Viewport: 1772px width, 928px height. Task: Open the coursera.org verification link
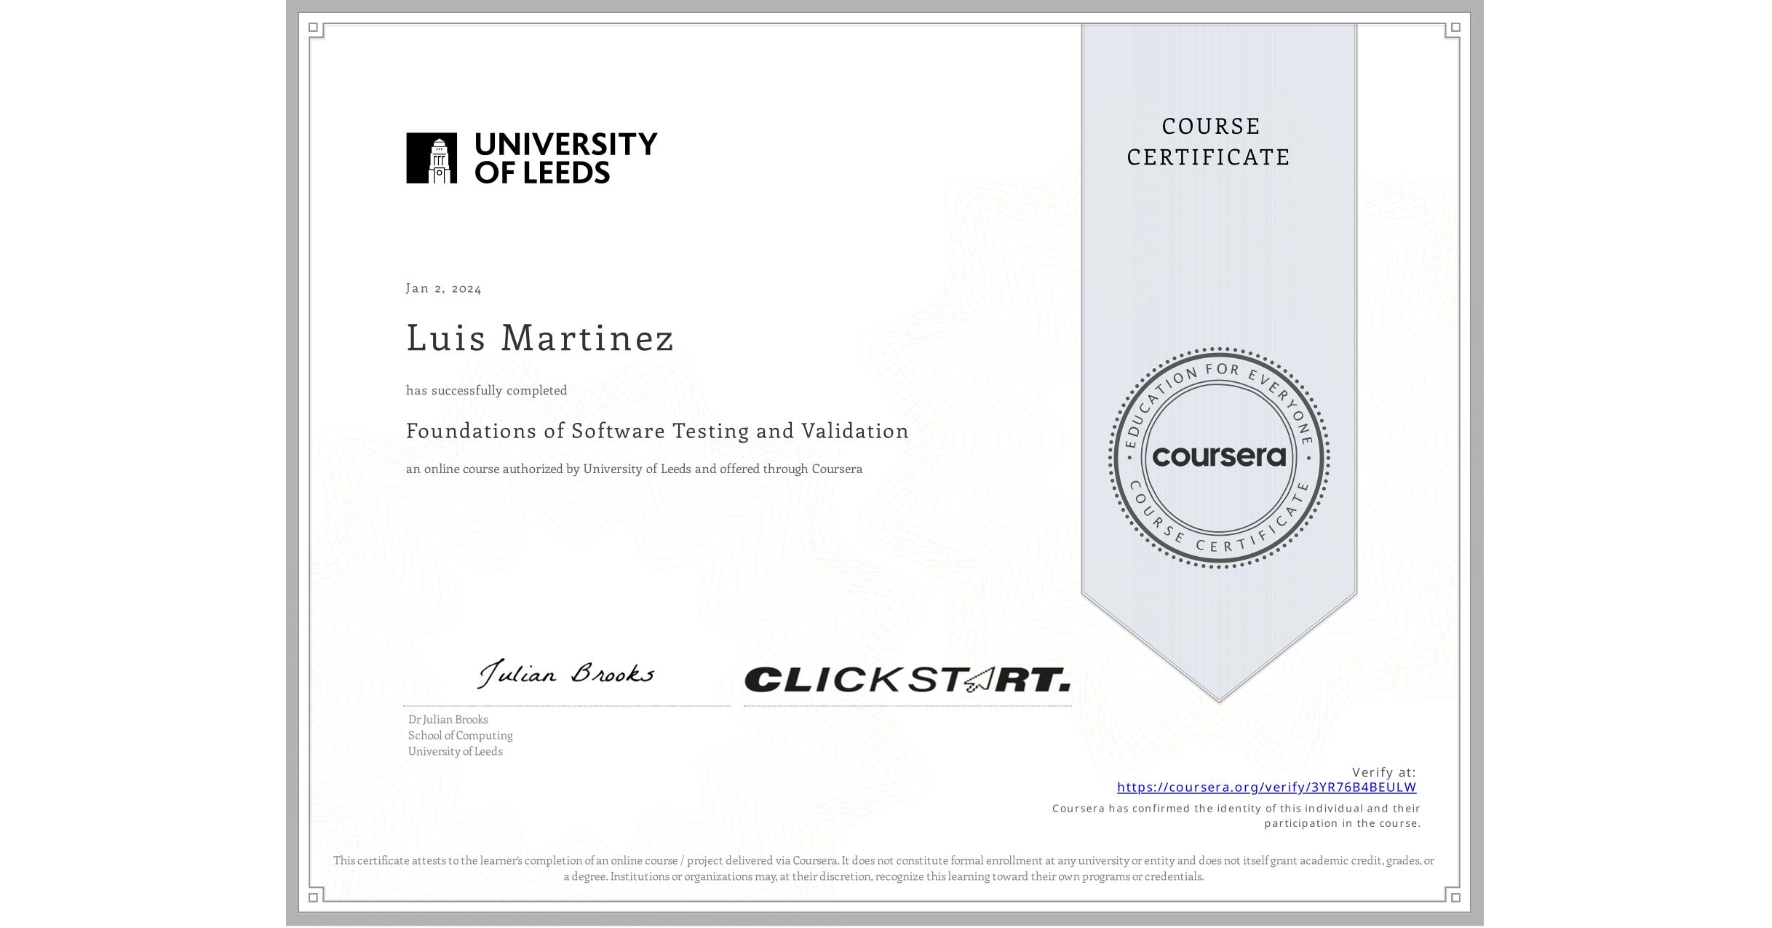point(1266,787)
